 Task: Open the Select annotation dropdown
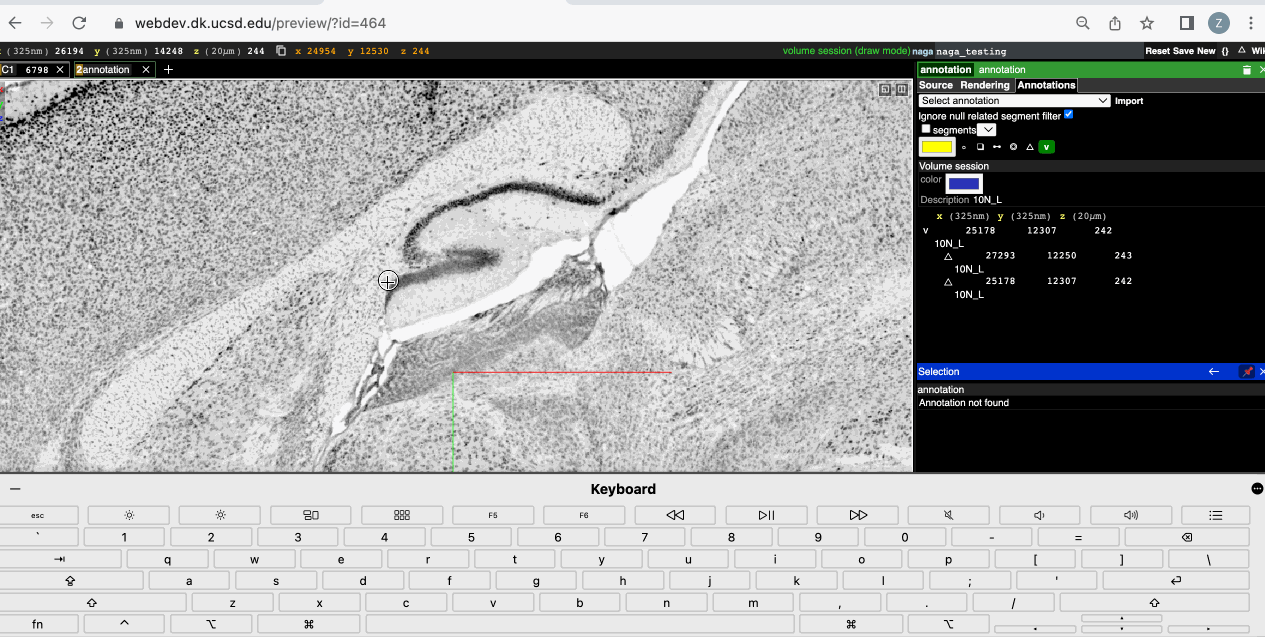[x=1014, y=101]
